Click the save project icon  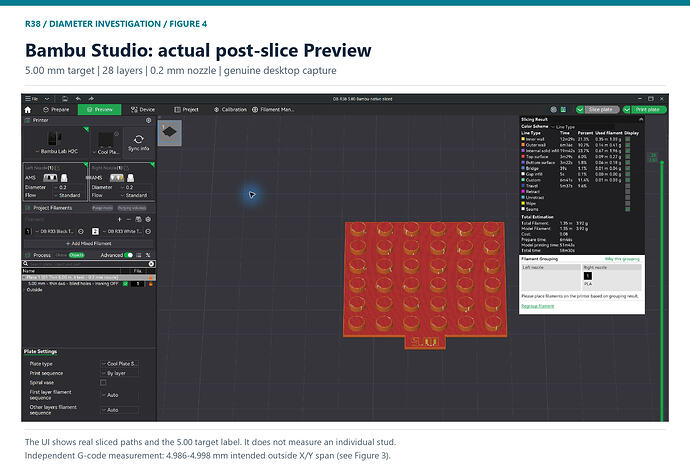[x=65, y=99]
